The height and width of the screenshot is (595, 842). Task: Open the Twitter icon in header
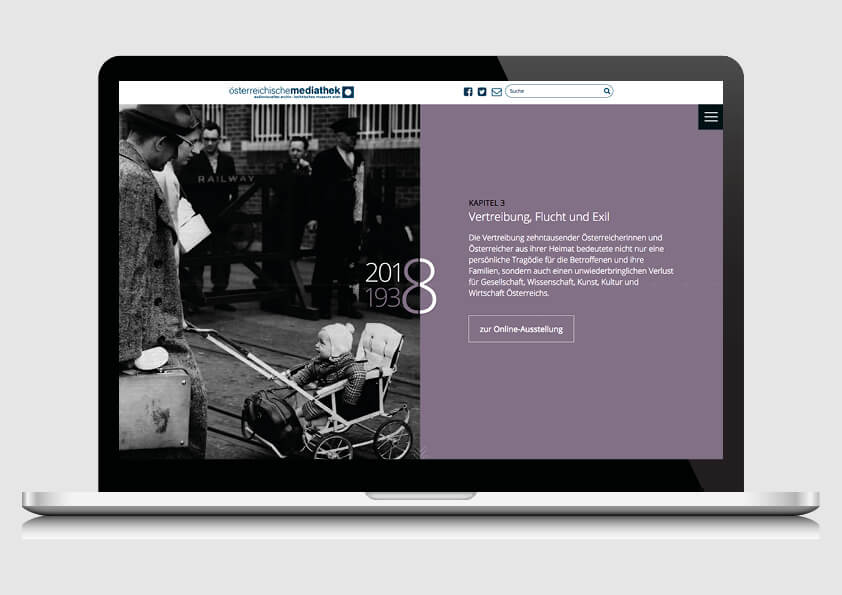(x=482, y=92)
